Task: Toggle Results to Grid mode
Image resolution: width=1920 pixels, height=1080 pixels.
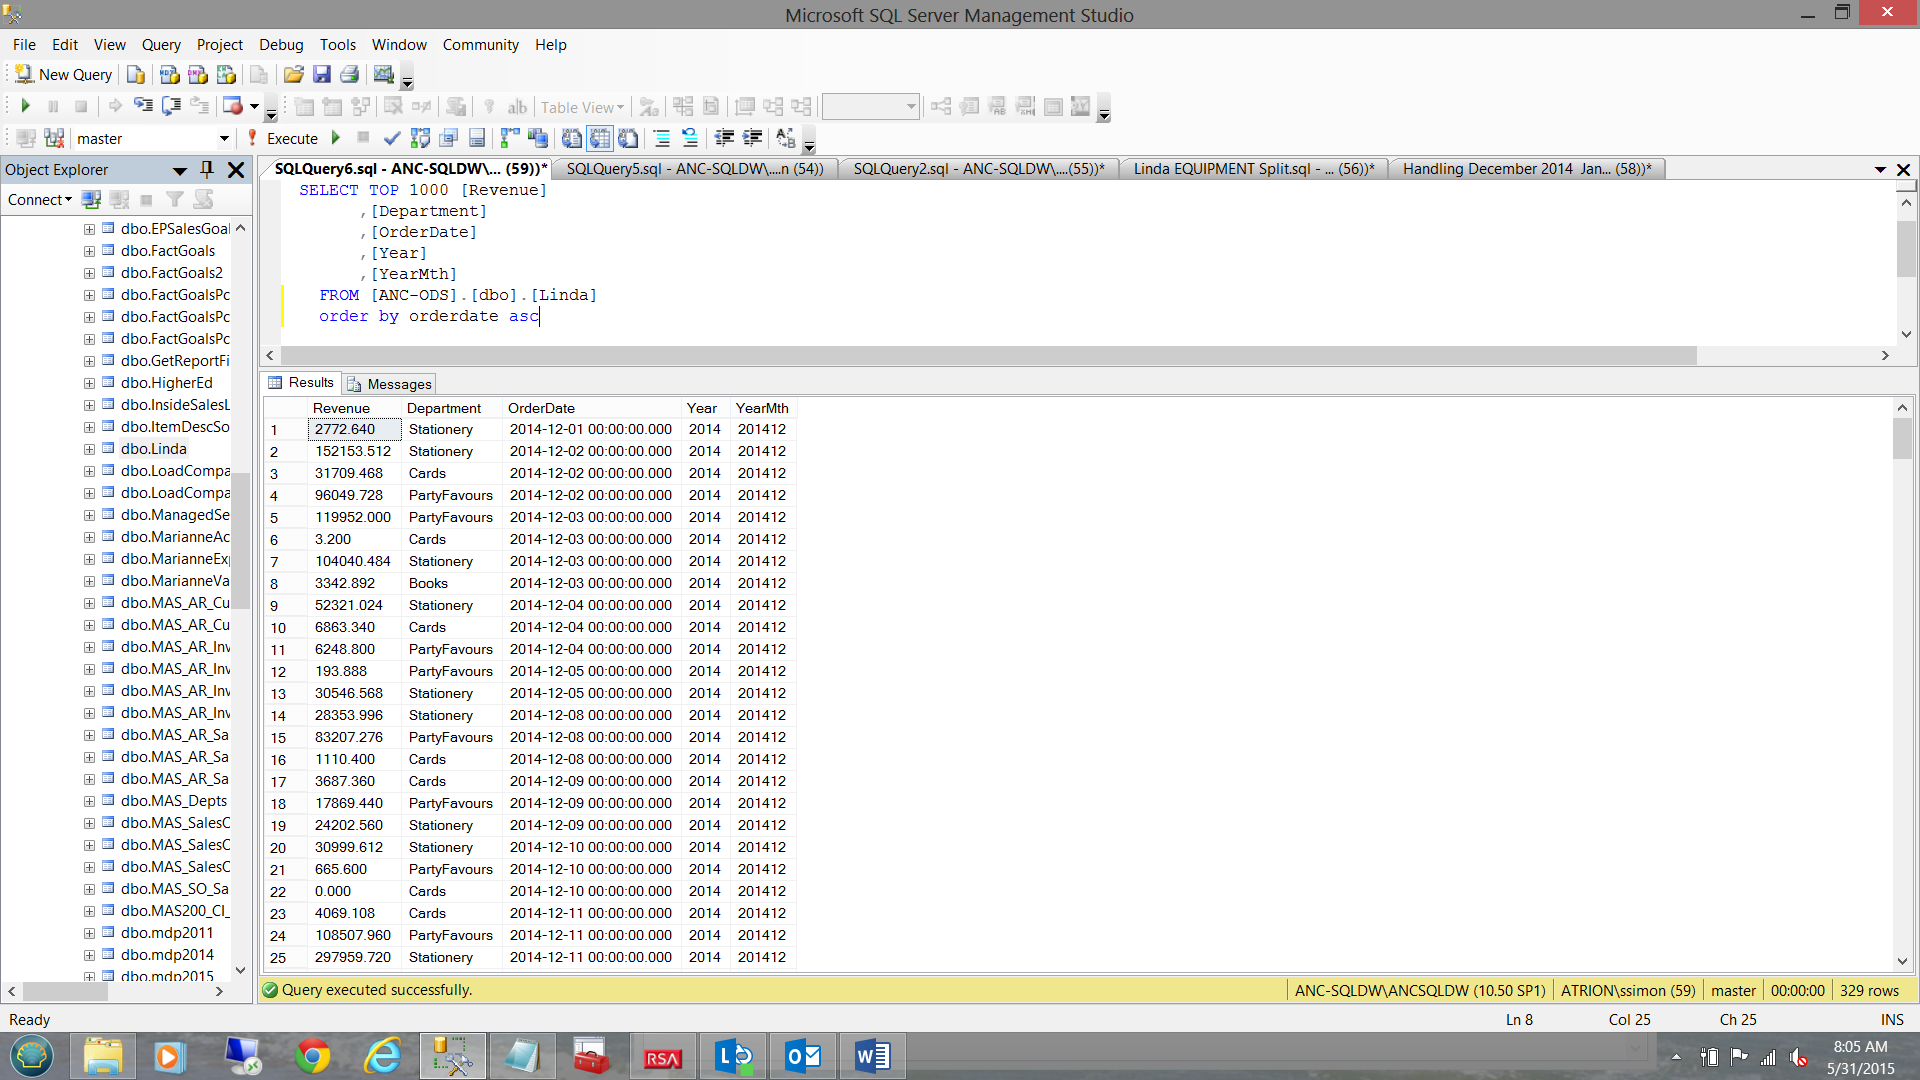Action: coord(600,138)
